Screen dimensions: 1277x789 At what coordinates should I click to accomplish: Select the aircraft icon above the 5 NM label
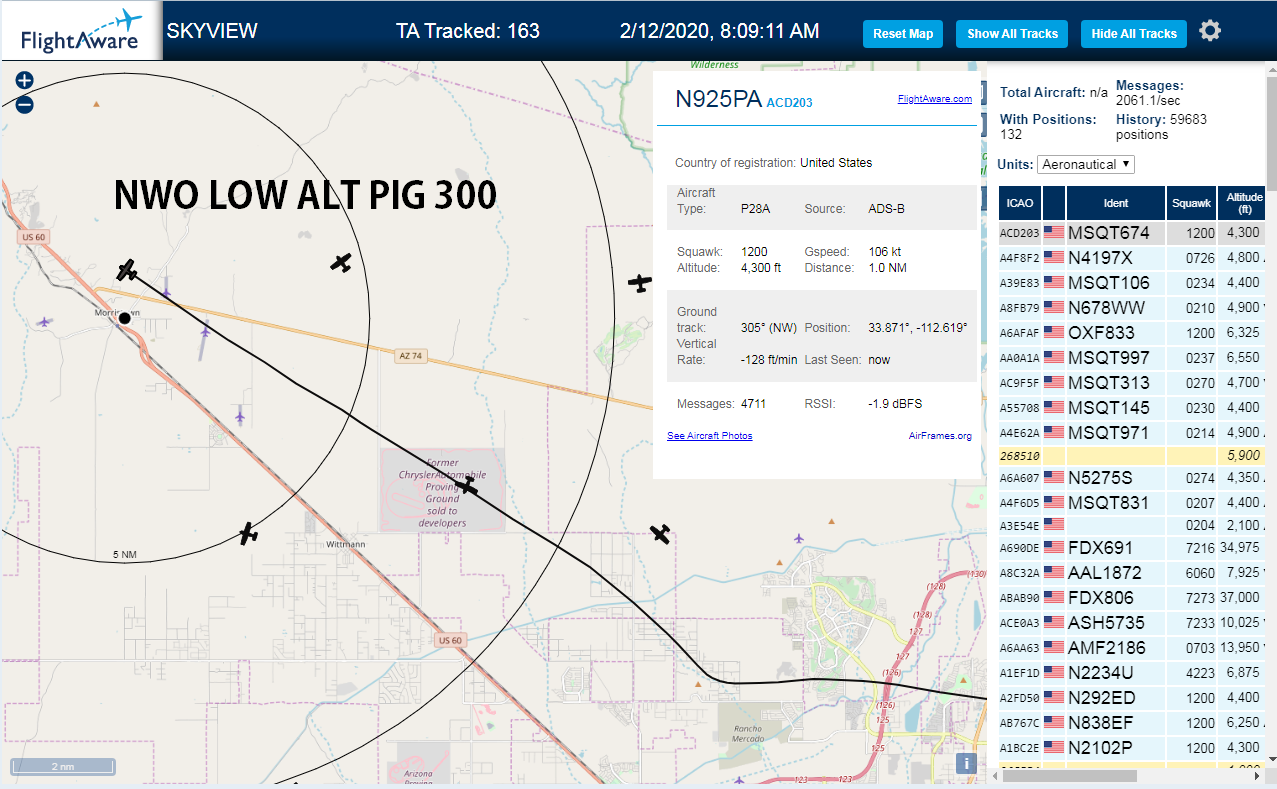[x=249, y=534]
